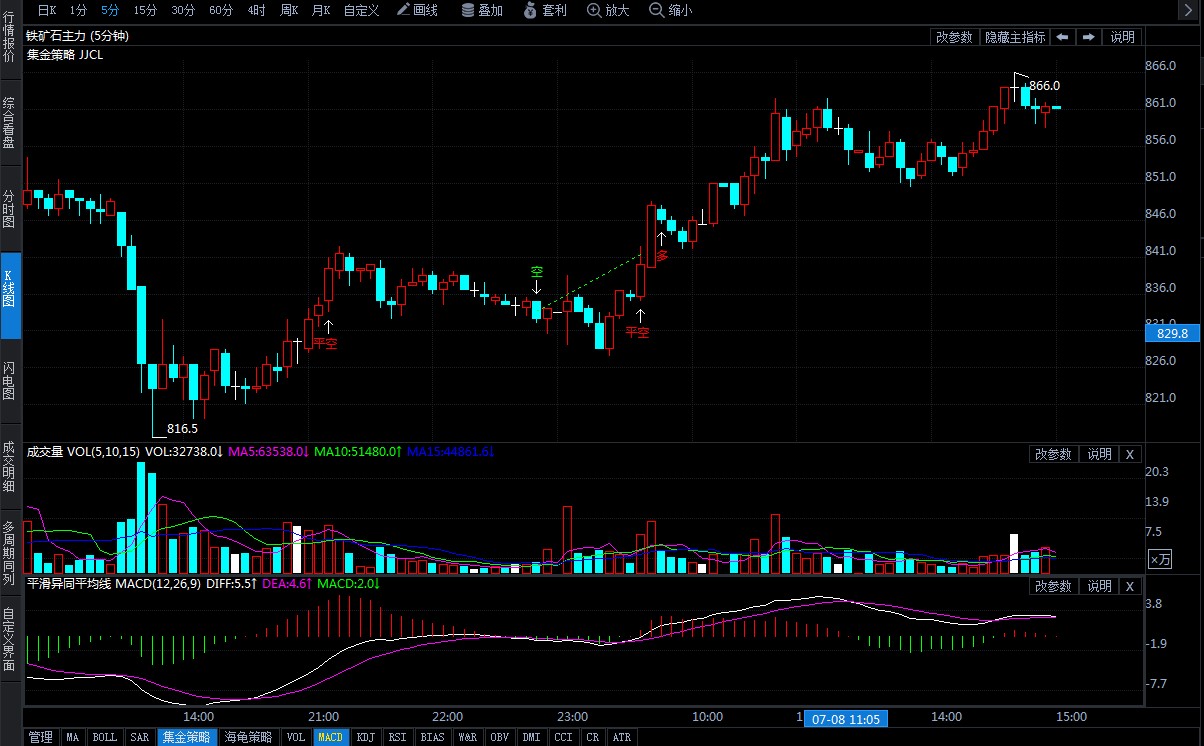Click the 07-08 11:05 time marker
This screenshot has height=746, width=1204.
click(846, 718)
